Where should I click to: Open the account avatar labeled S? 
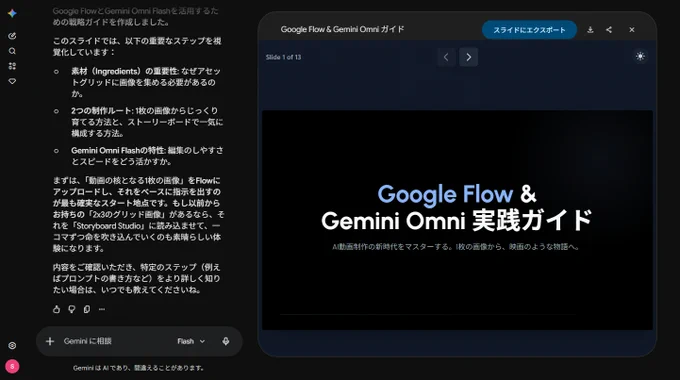[12, 367]
